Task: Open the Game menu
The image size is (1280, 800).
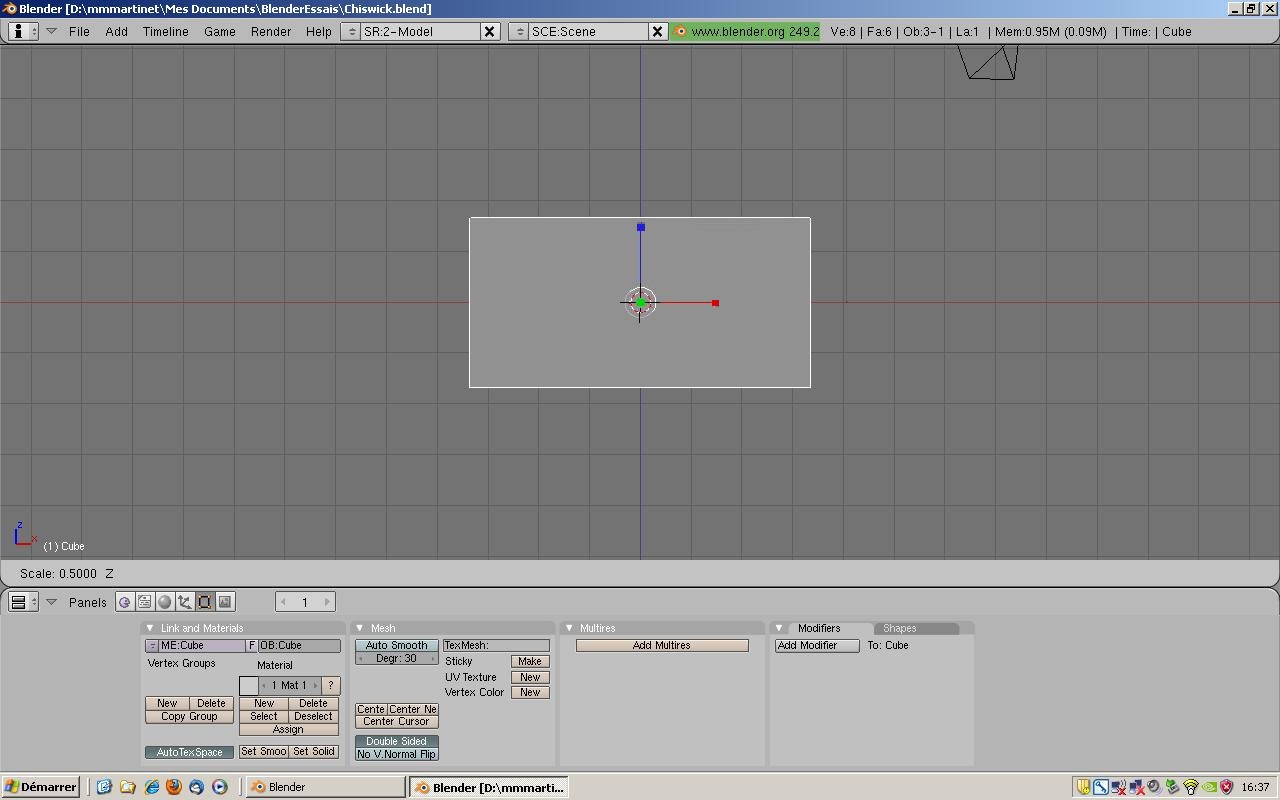Action: point(220,31)
